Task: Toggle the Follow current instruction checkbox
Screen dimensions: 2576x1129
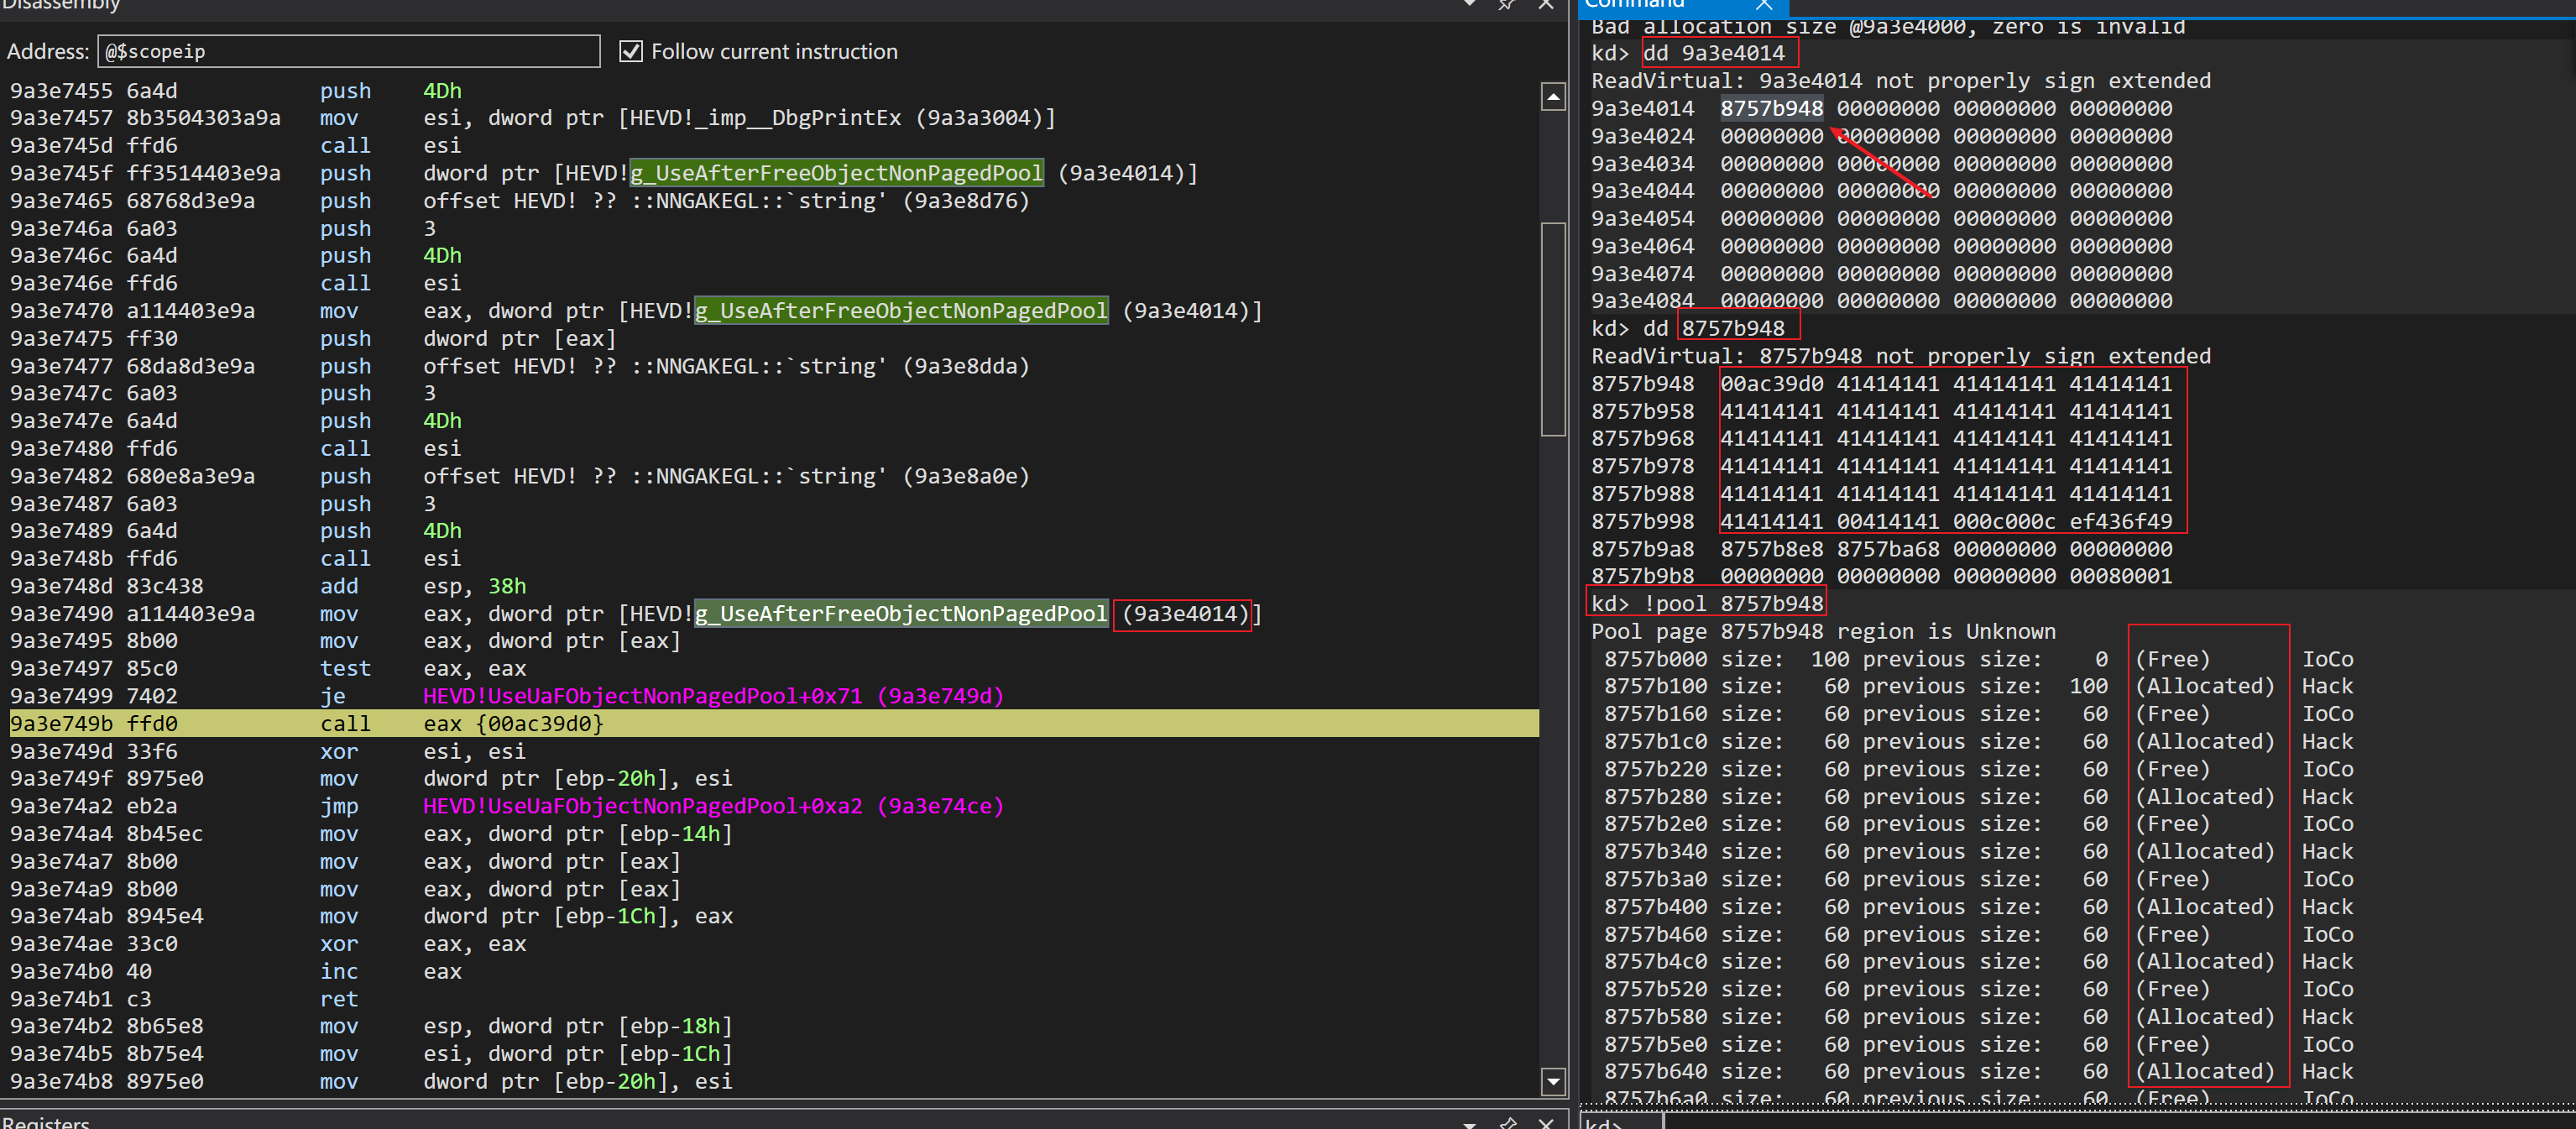Action: tap(631, 51)
